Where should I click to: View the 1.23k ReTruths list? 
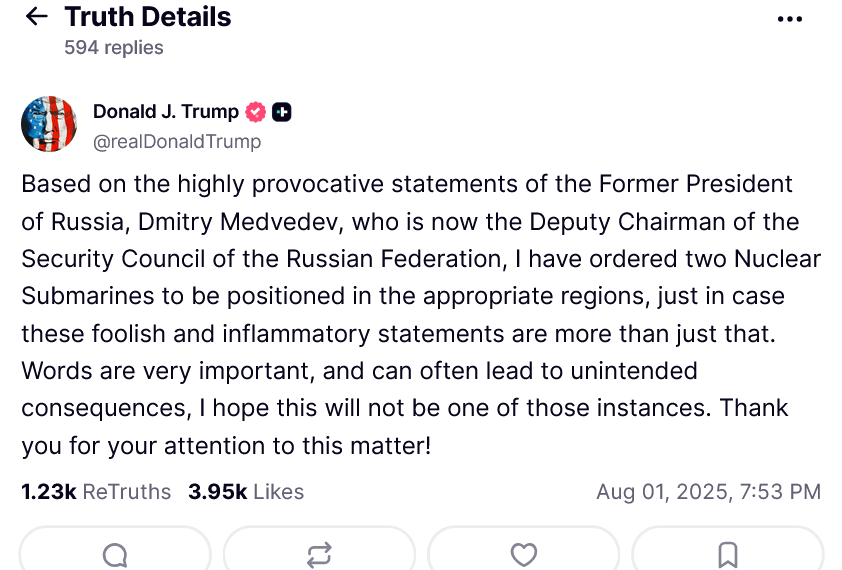click(96, 492)
